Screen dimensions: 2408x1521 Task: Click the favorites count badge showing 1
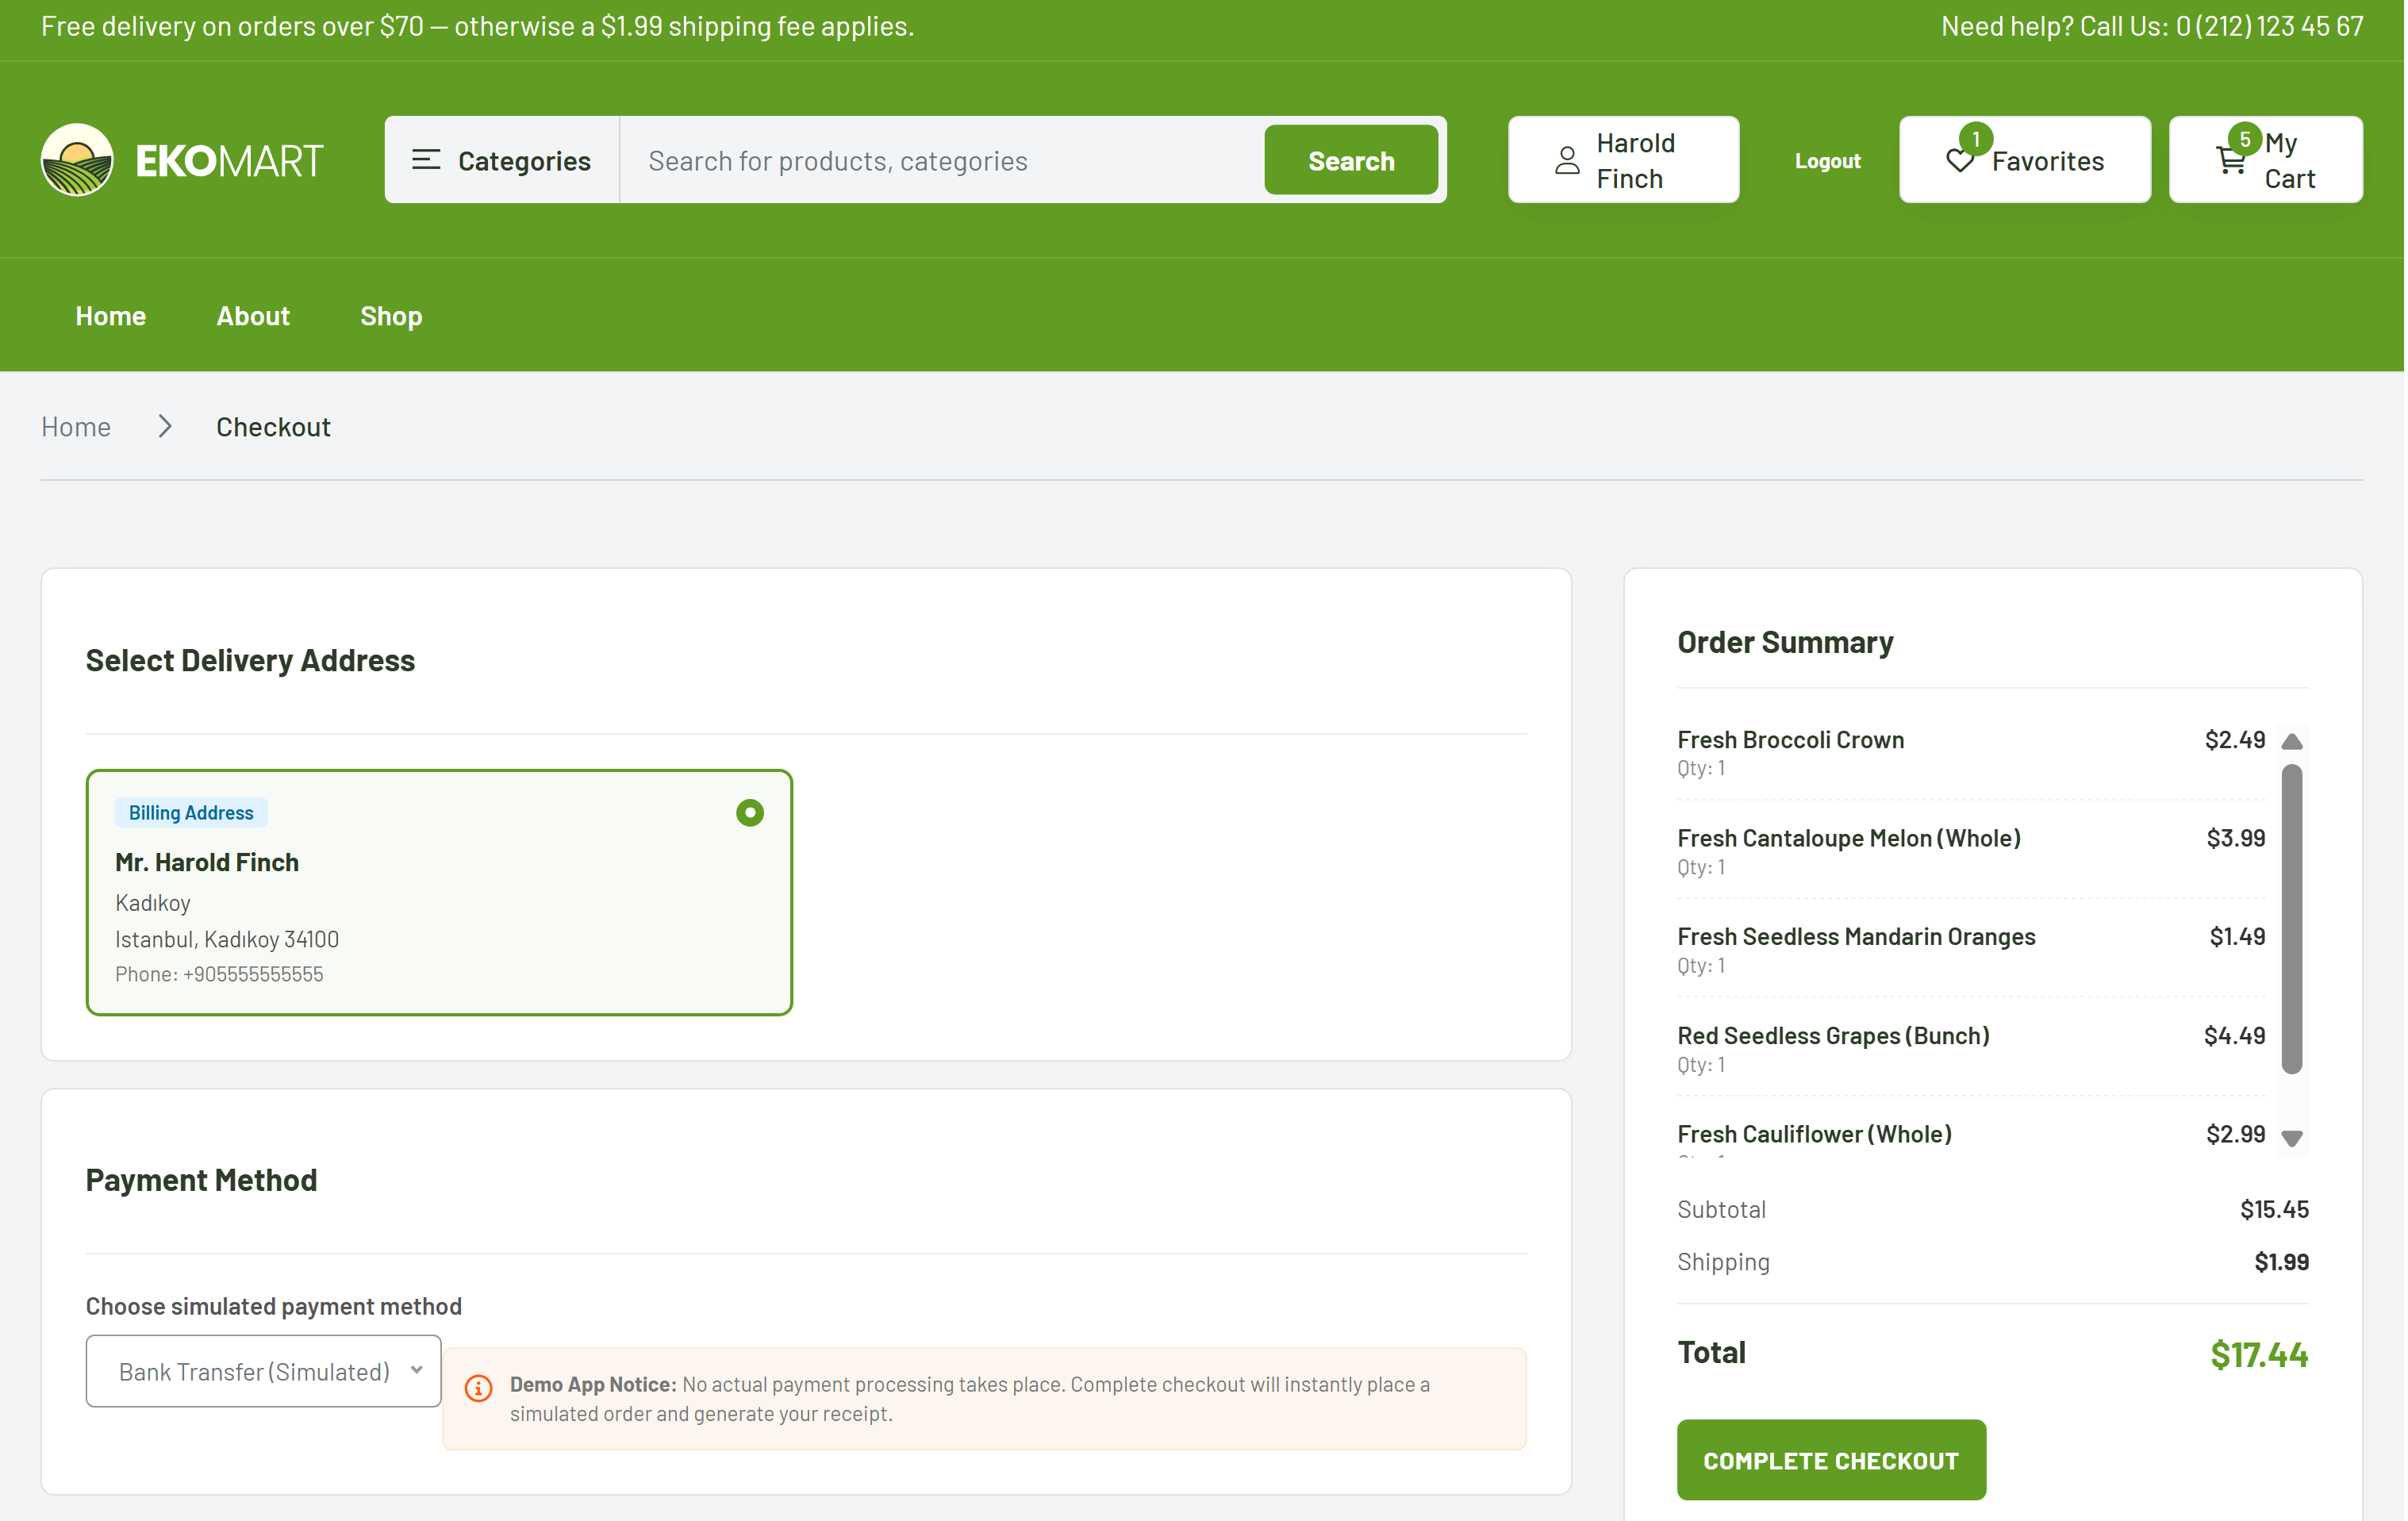(1978, 139)
